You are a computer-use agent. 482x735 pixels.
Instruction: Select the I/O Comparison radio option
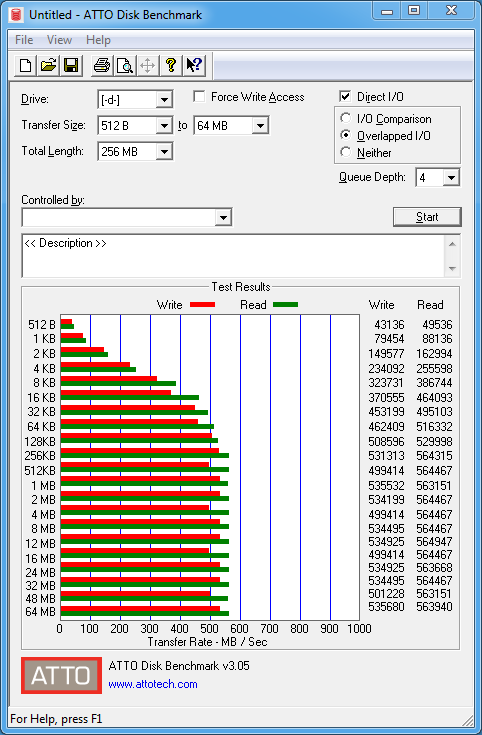click(346, 118)
